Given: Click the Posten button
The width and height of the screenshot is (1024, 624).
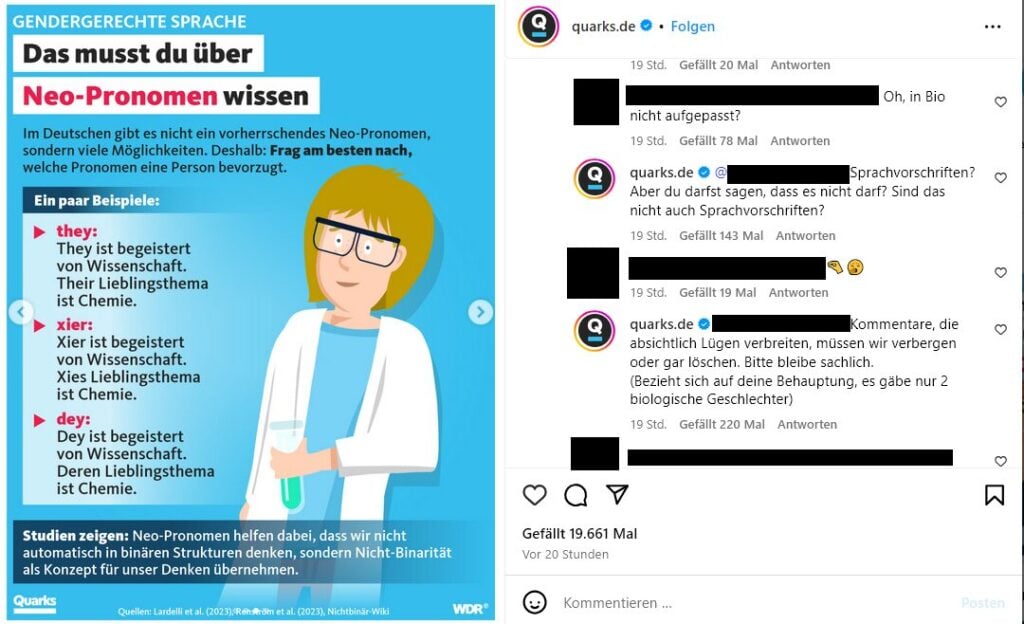Looking at the screenshot, I should [x=982, y=602].
